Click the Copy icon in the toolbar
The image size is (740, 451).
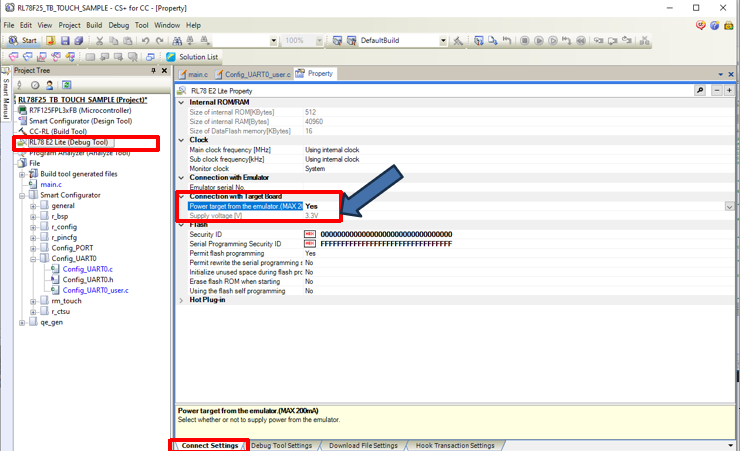(x=113, y=41)
